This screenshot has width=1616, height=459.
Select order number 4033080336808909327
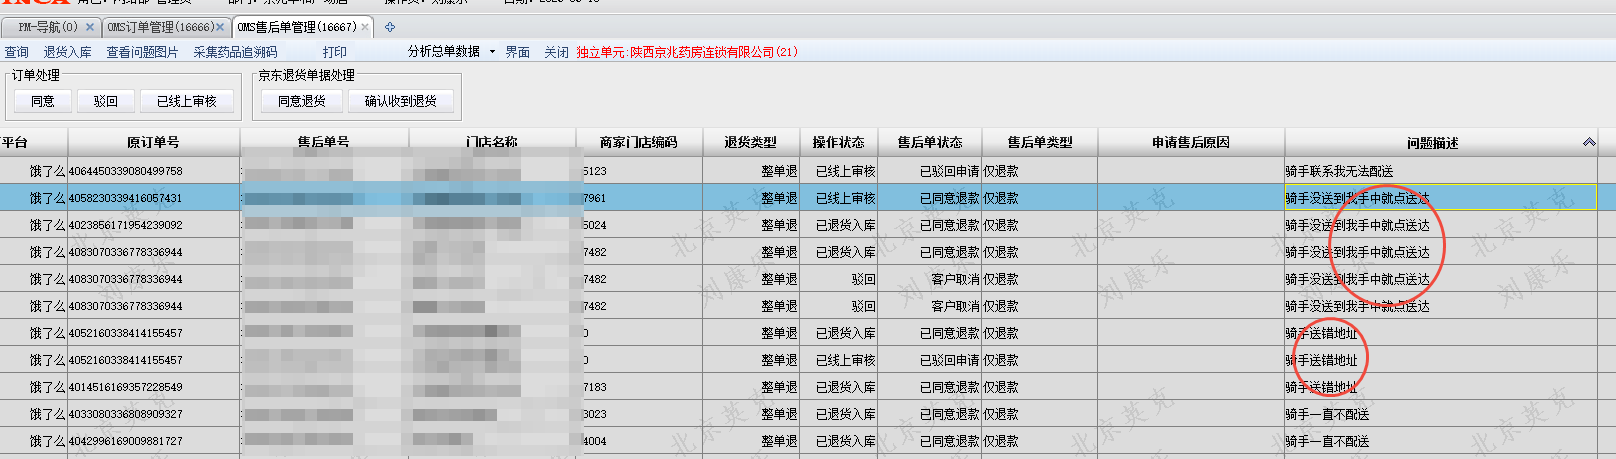(x=126, y=414)
